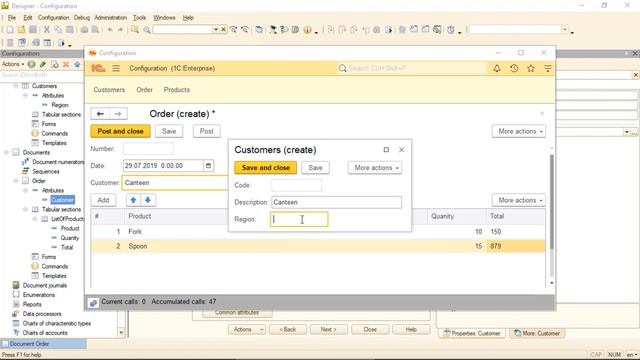Select the Customer attribute in tree

click(x=62, y=200)
